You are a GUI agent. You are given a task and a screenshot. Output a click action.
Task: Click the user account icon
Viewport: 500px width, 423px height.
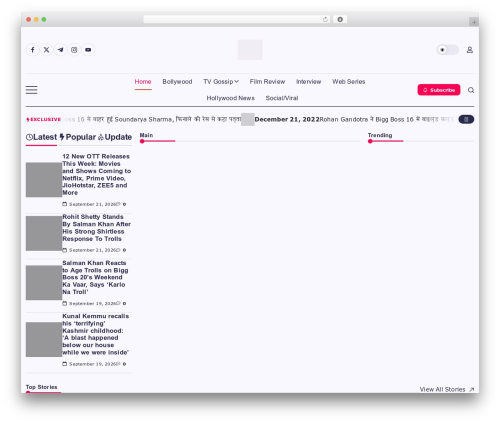point(470,50)
